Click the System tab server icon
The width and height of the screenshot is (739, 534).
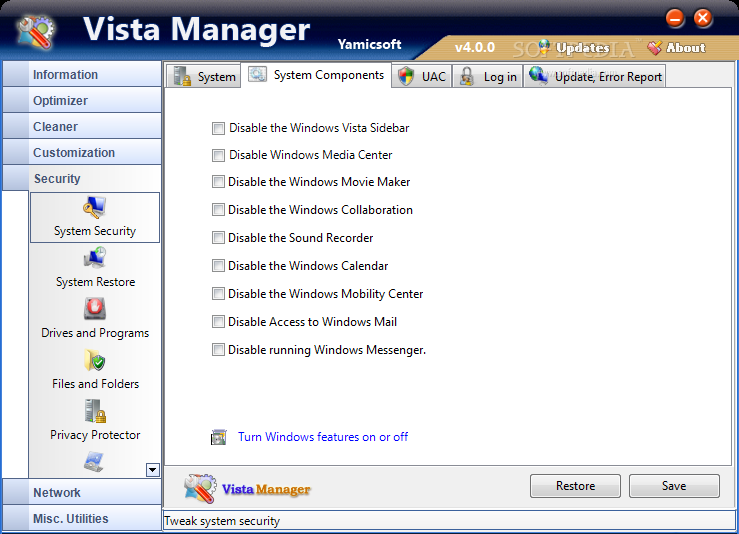click(182, 76)
